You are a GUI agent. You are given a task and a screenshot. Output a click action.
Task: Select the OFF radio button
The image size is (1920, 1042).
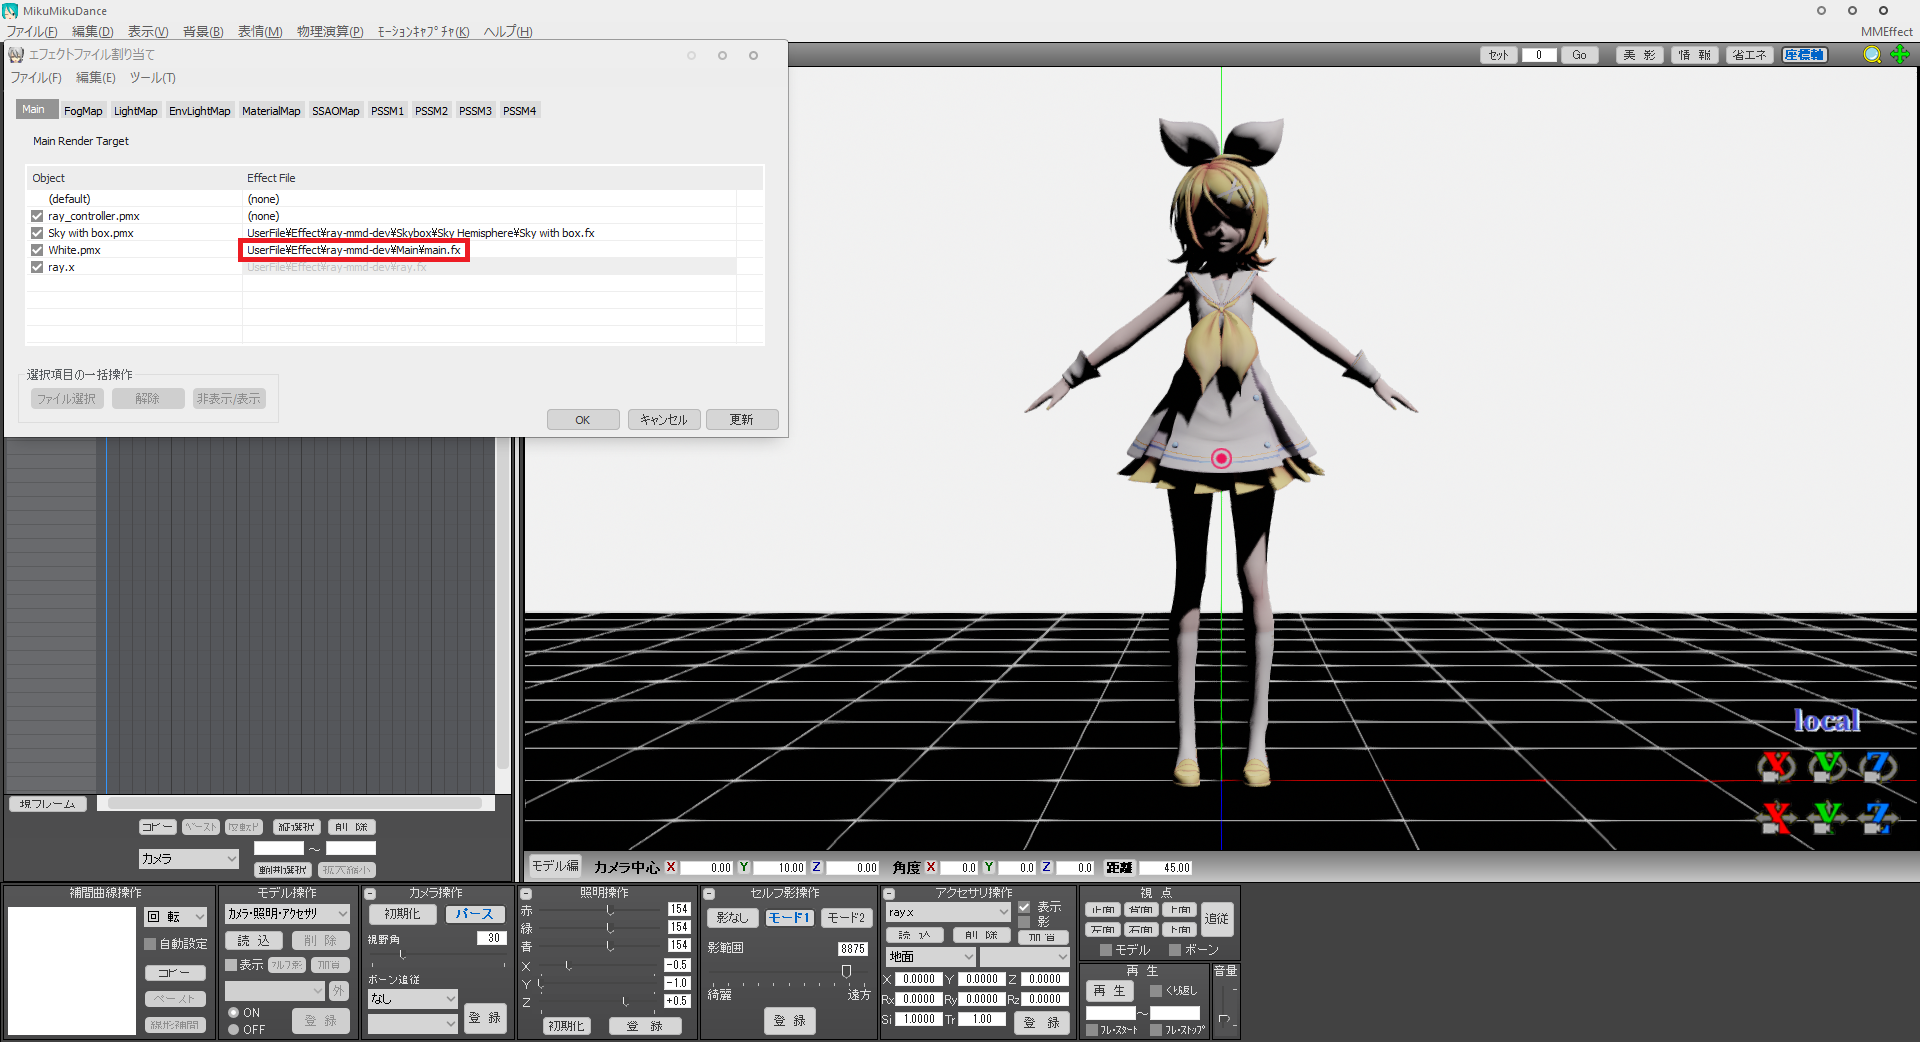(234, 1029)
